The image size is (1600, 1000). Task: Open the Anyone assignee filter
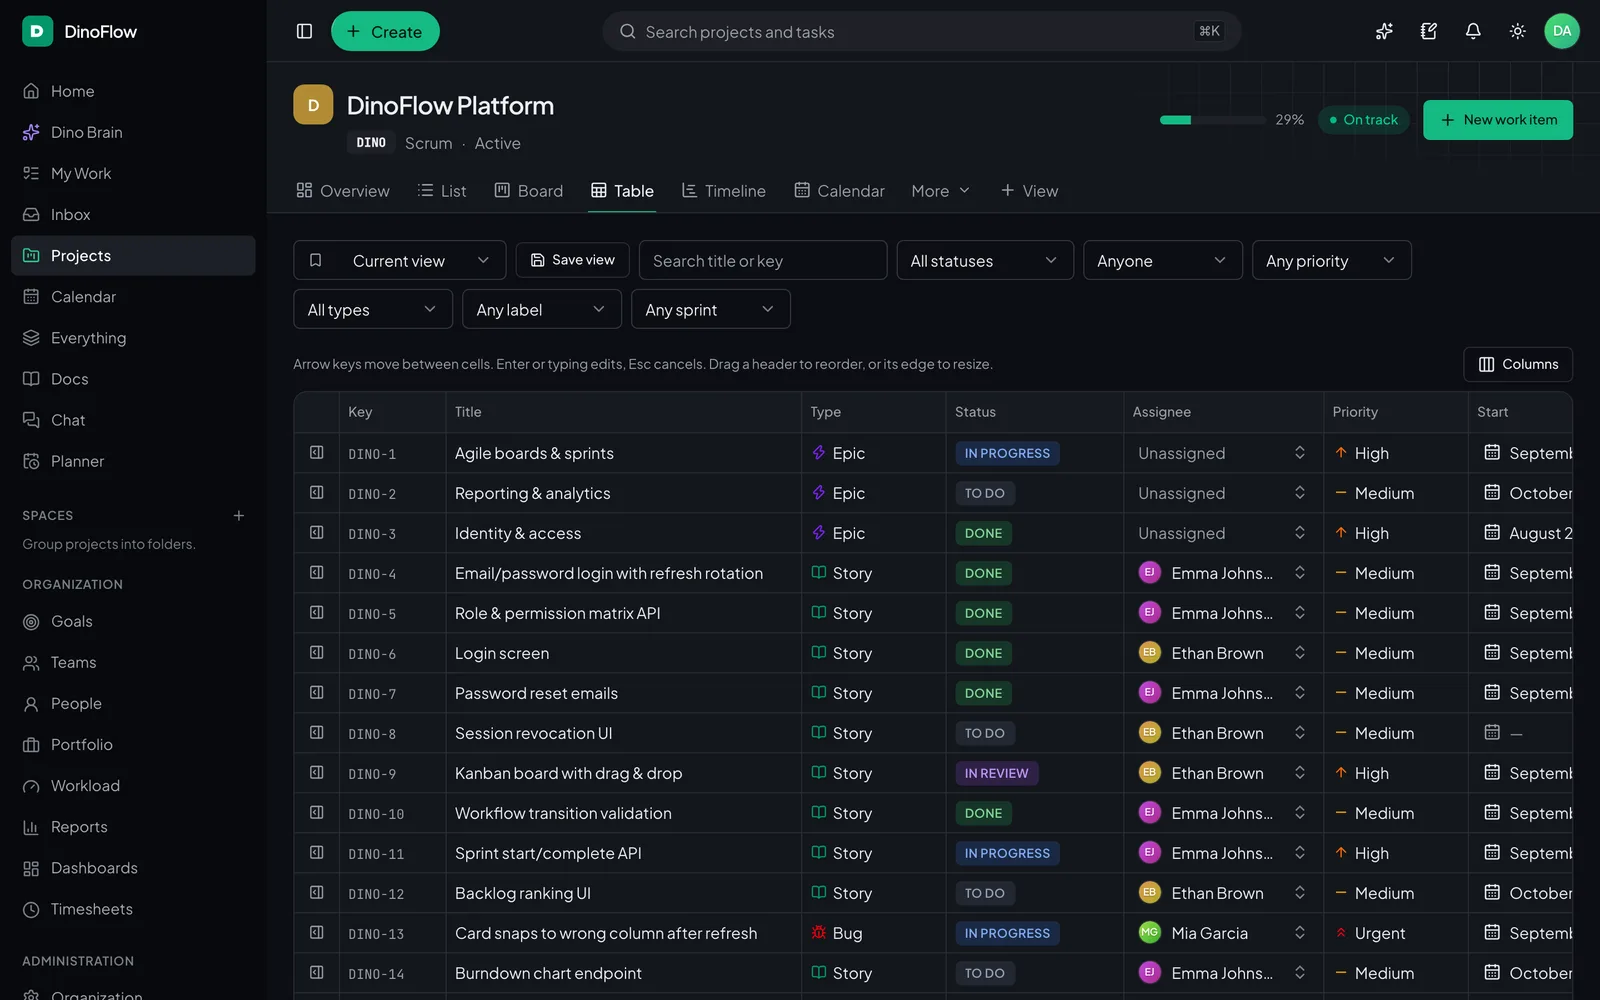pos(1163,260)
